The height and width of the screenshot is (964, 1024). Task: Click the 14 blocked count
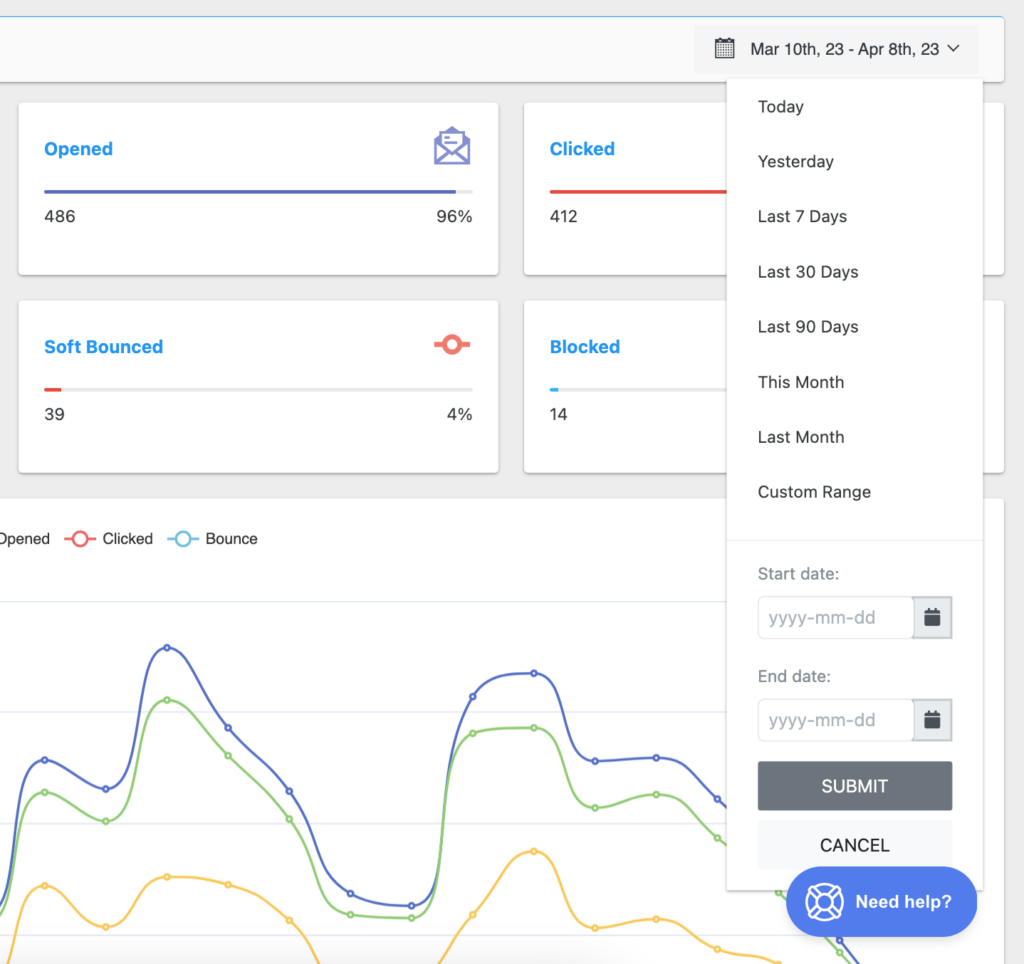pyautogui.click(x=558, y=414)
